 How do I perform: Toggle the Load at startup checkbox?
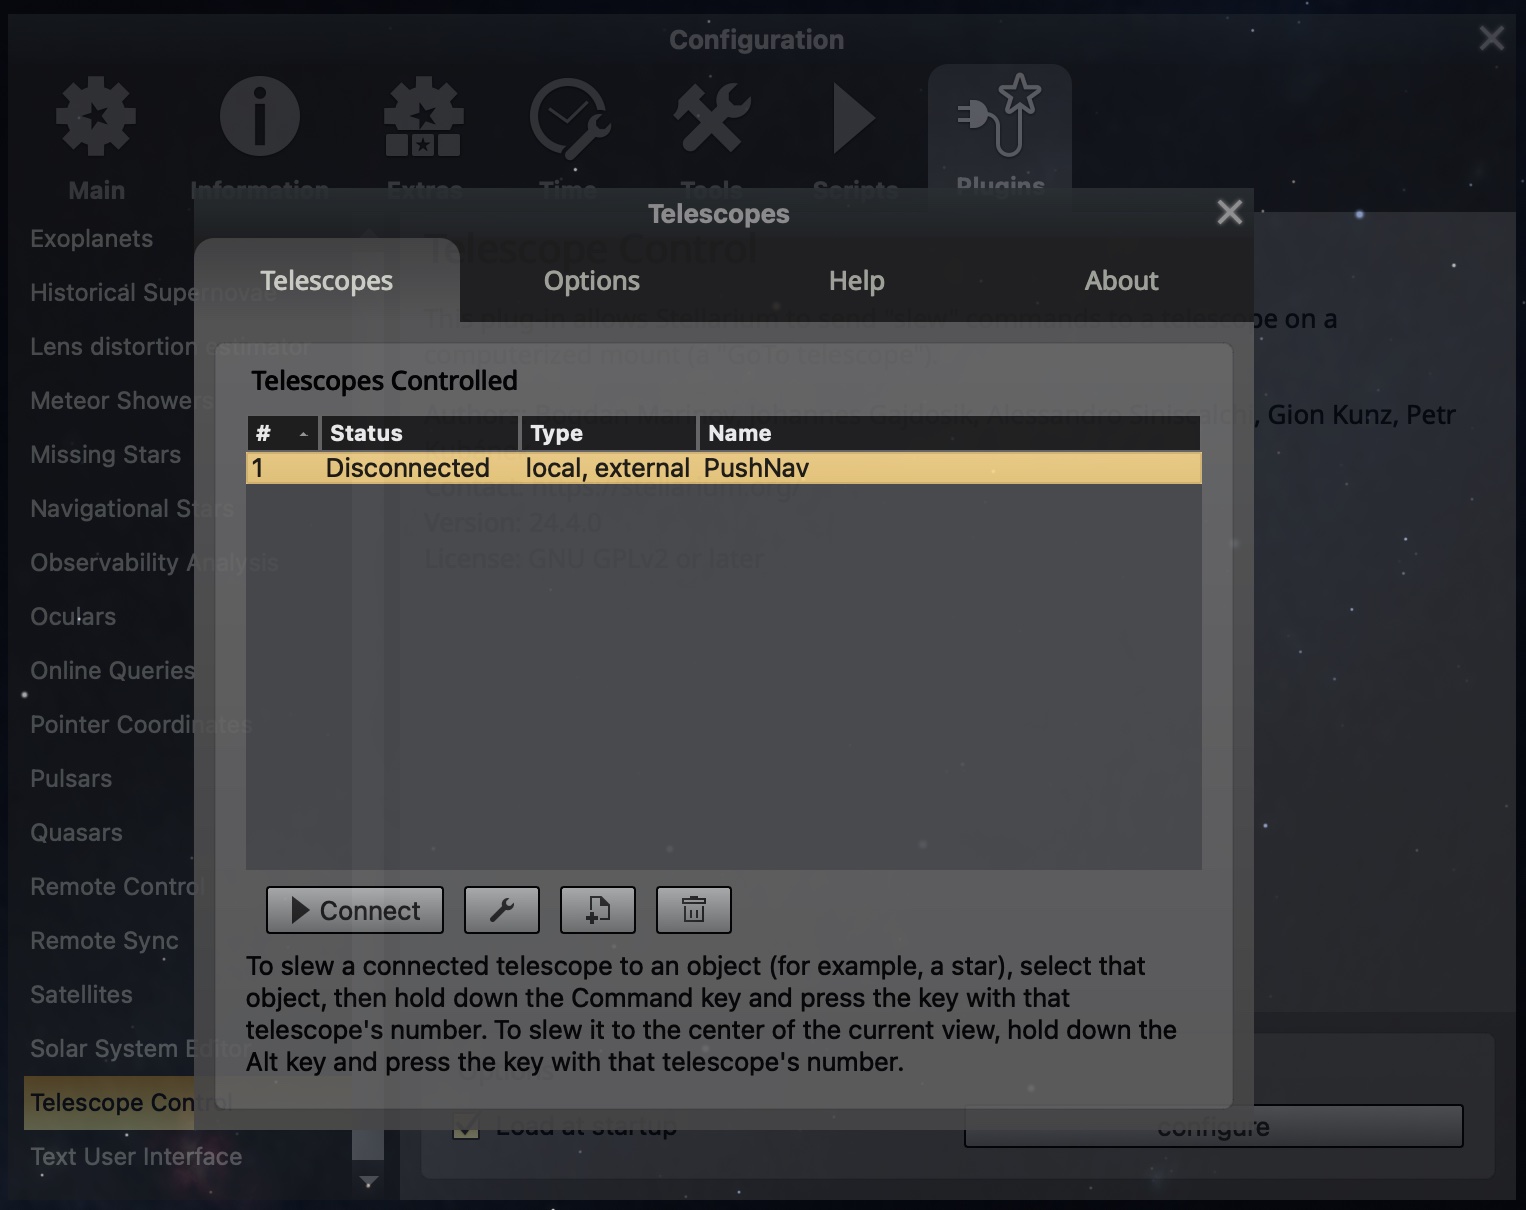pos(466,1127)
